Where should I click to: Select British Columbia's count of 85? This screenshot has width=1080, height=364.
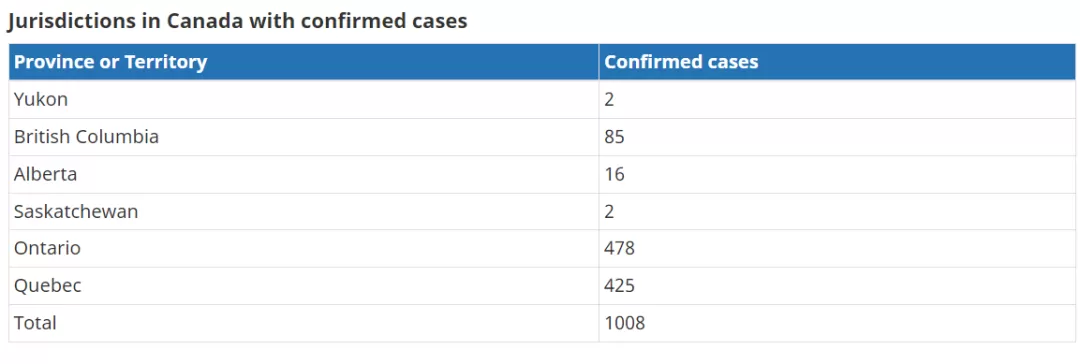(614, 136)
